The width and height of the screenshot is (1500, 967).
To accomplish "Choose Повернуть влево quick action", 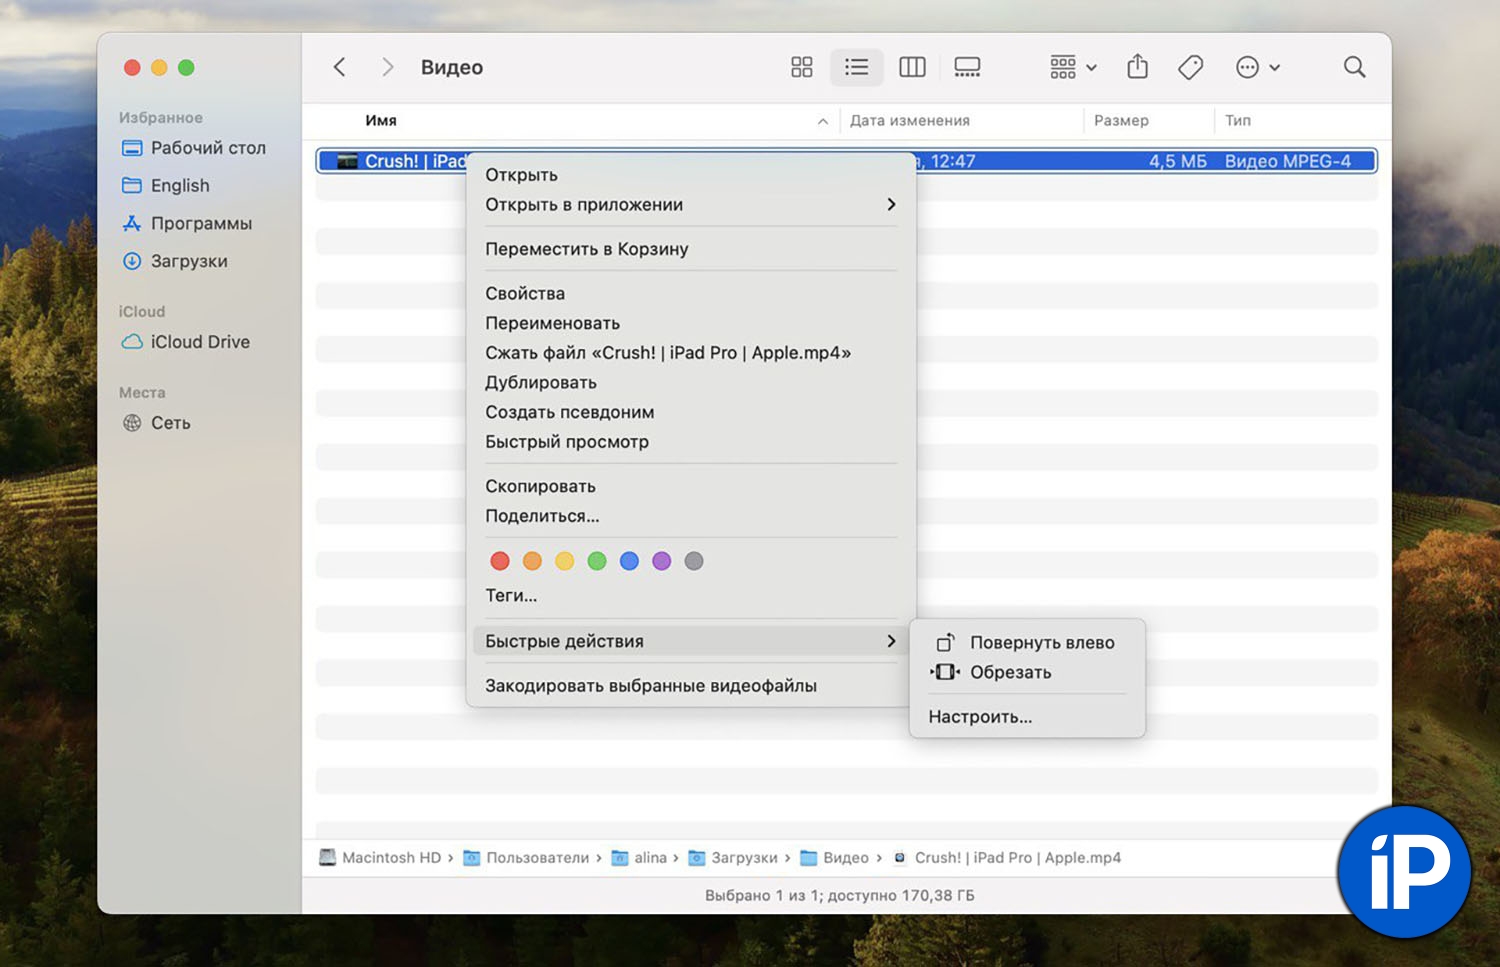I will pyautogui.click(x=1041, y=643).
